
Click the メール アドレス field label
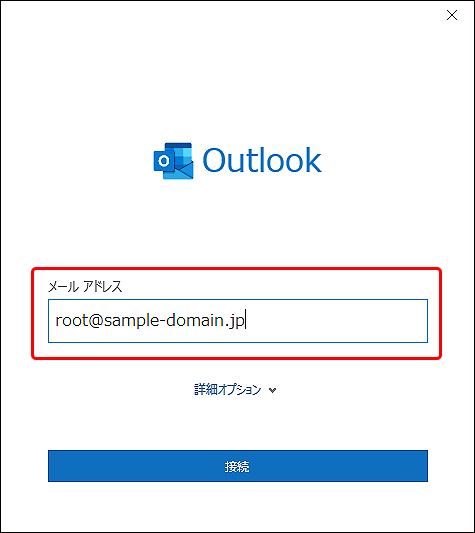[85, 287]
